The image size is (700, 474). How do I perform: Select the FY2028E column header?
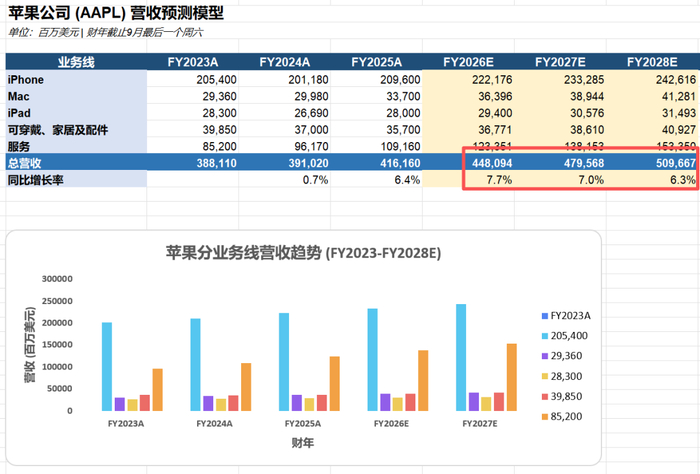pyautogui.click(x=652, y=62)
